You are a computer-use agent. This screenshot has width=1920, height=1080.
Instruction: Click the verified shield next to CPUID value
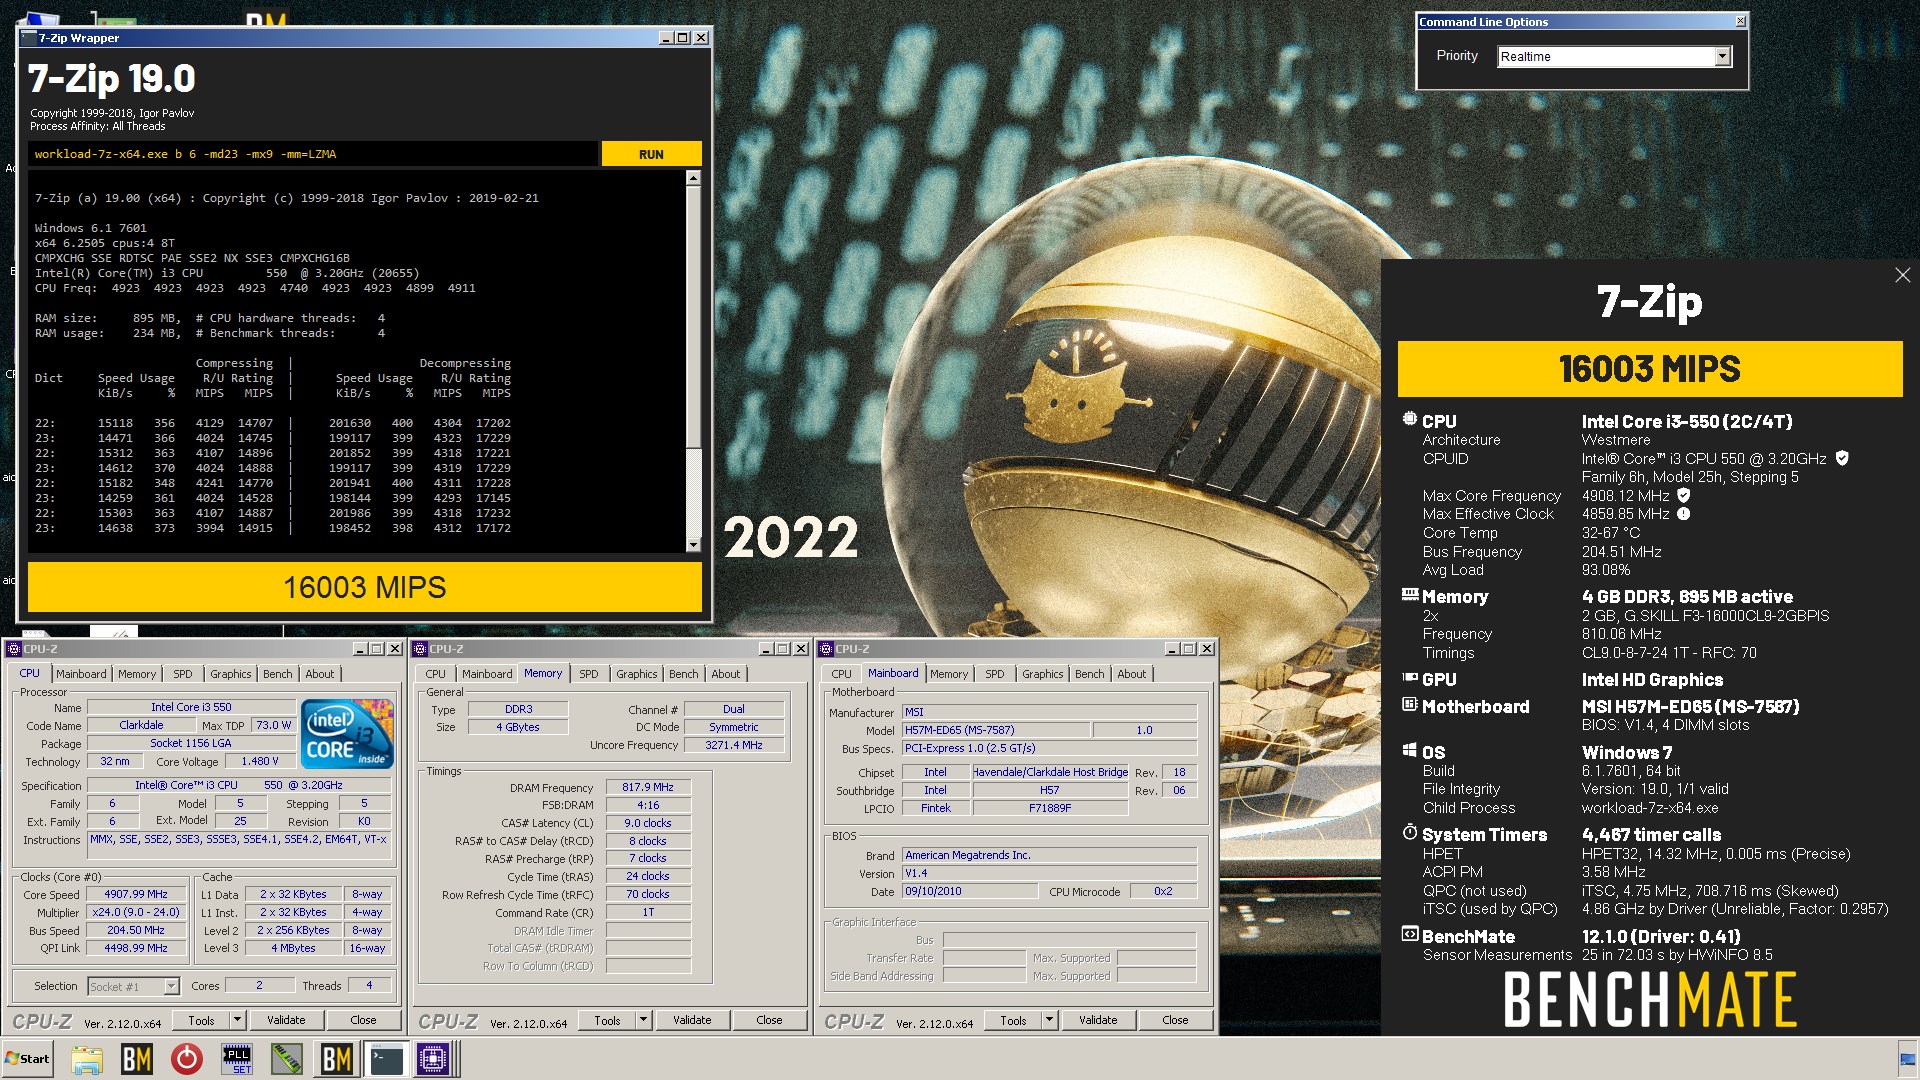point(1842,458)
